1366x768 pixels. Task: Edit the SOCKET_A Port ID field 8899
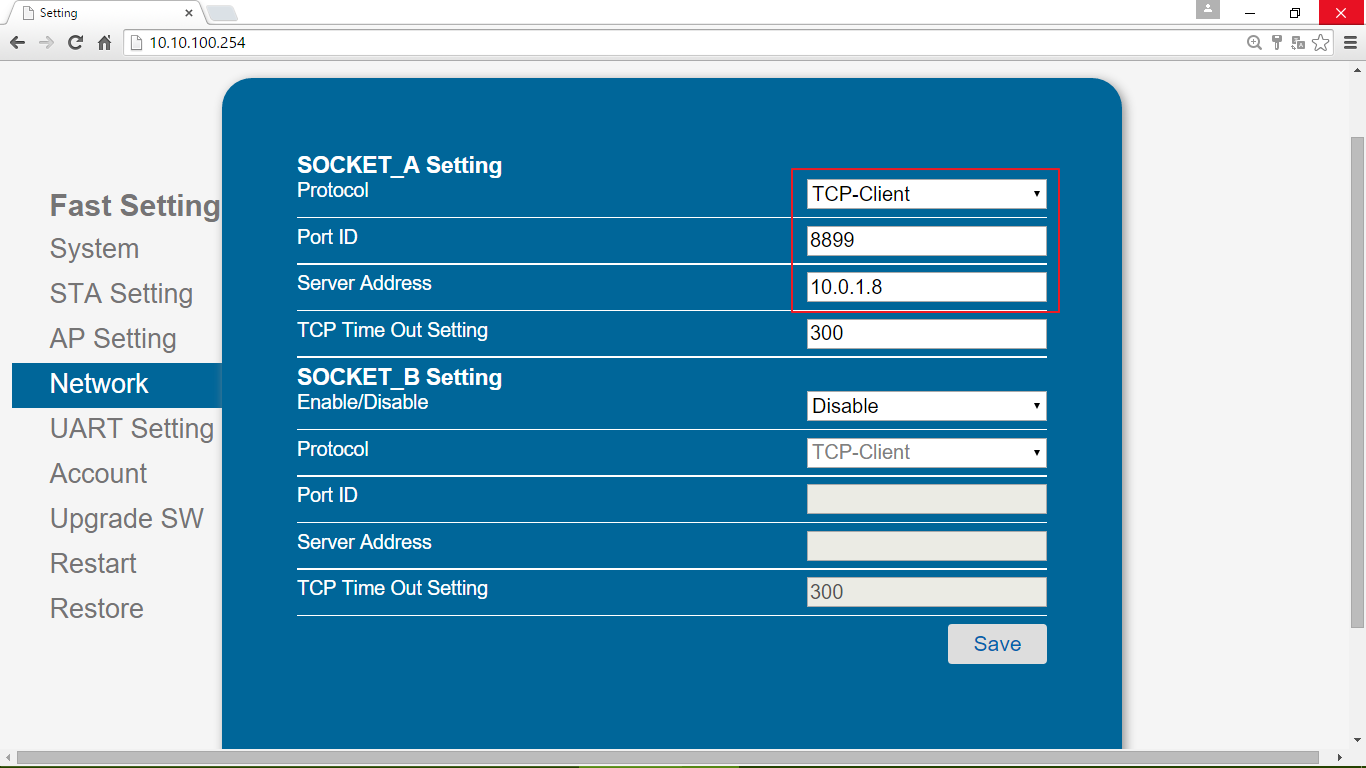[927, 241]
